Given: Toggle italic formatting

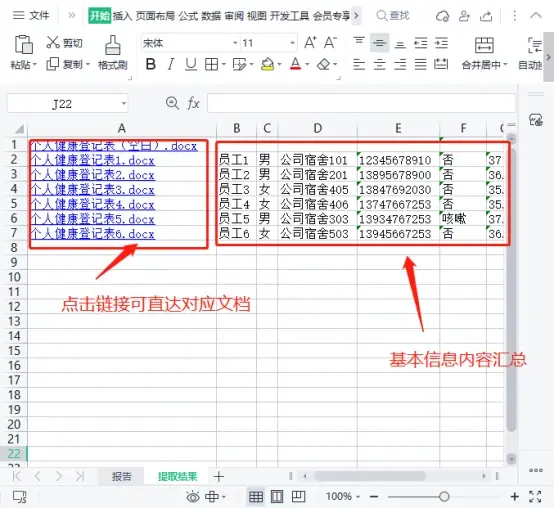Looking at the screenshot, I should pos(171,64).
